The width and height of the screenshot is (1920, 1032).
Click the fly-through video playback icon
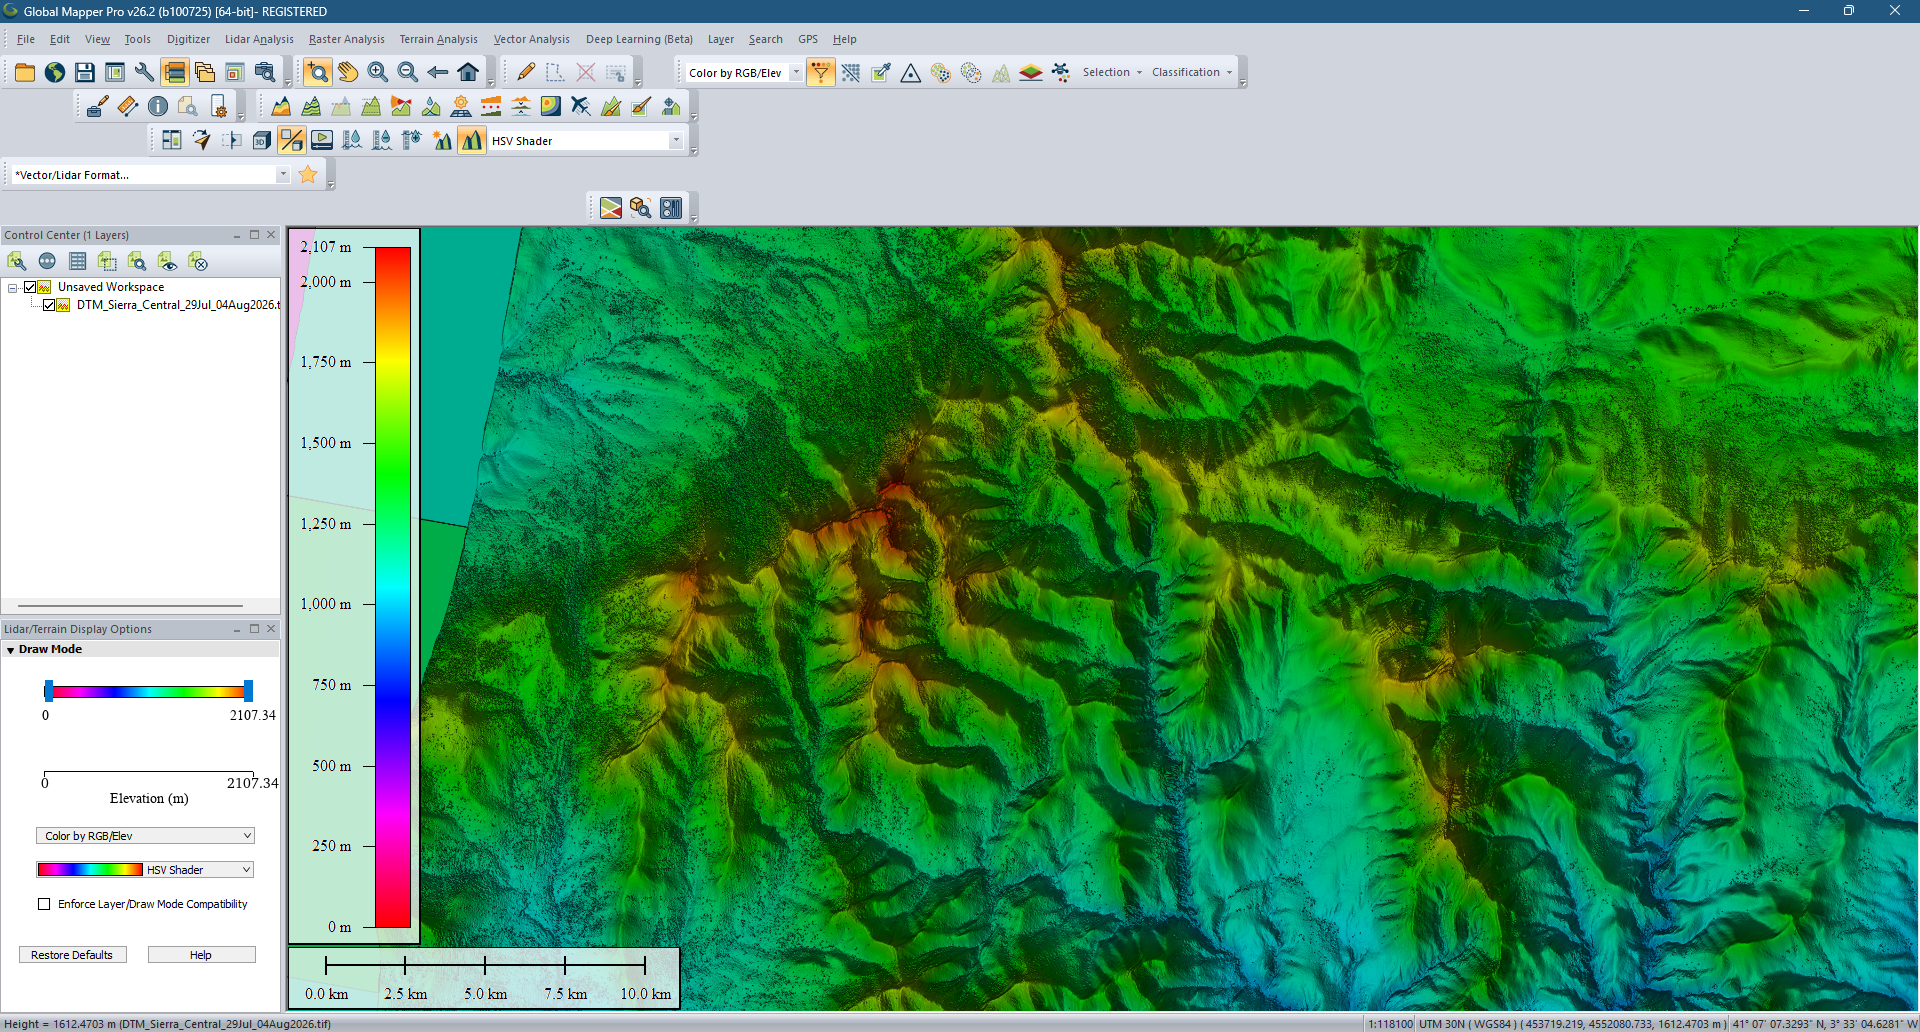(322, 140)
